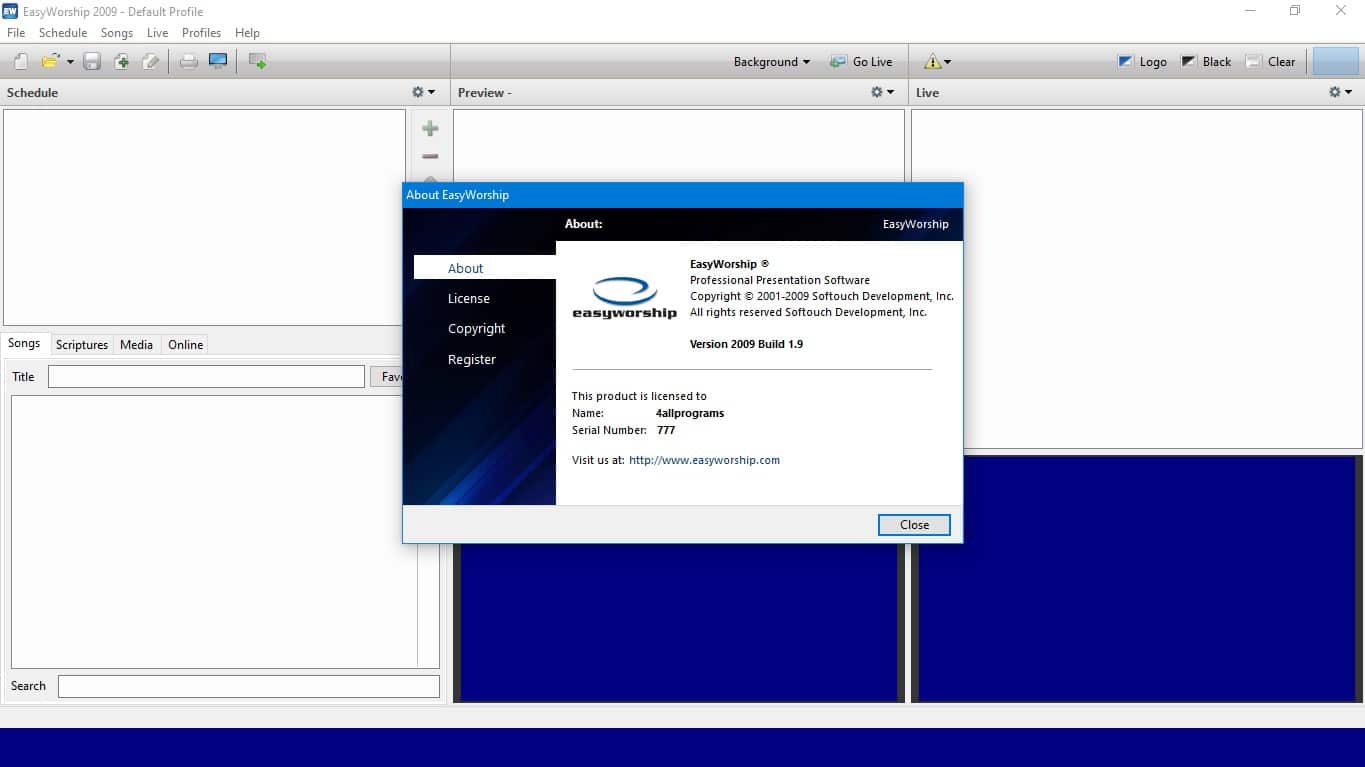The height and width of the screenshot is (767, 1365).
Task: Open the File menu
Action: pos(16,33)
